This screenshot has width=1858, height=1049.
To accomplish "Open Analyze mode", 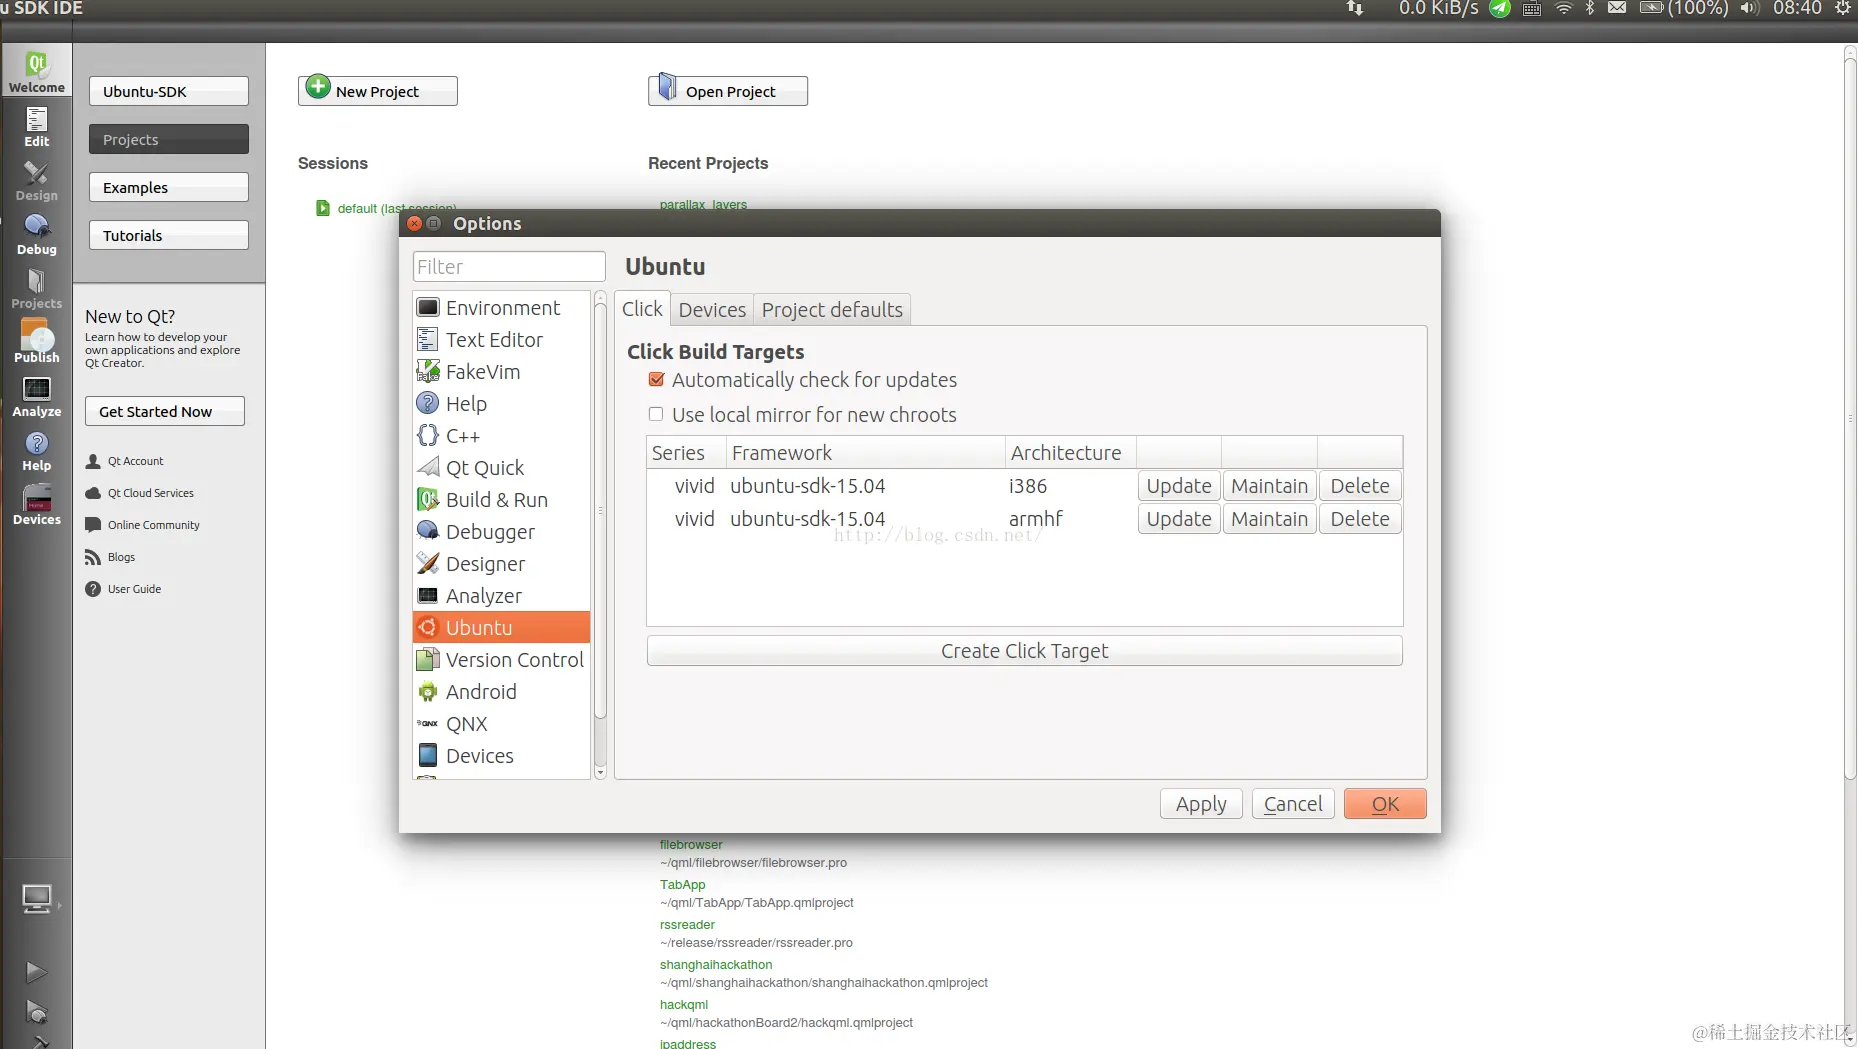I will (x=37, y=396).
